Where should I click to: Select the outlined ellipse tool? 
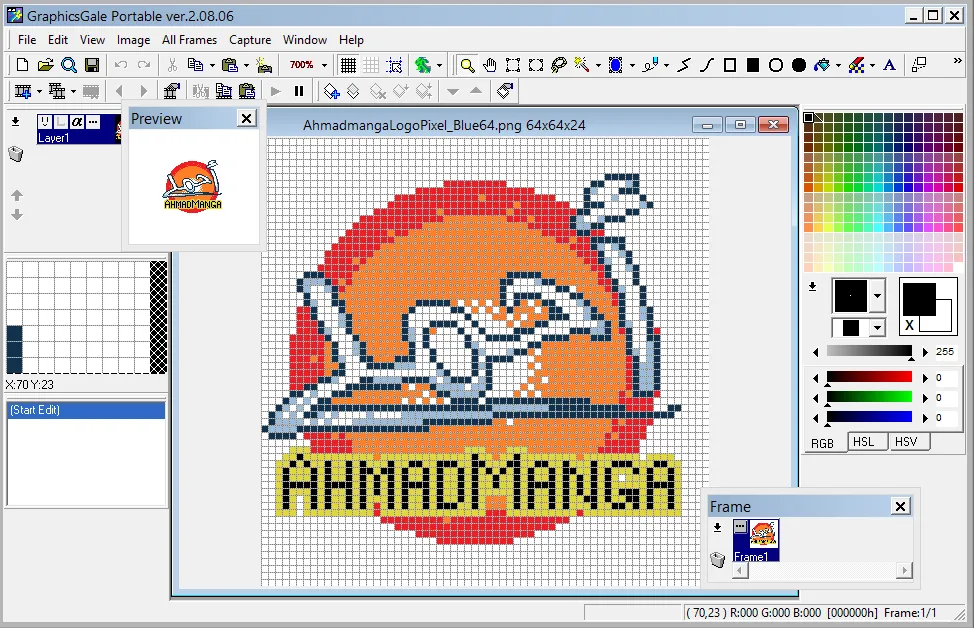[x=776, y=65]
